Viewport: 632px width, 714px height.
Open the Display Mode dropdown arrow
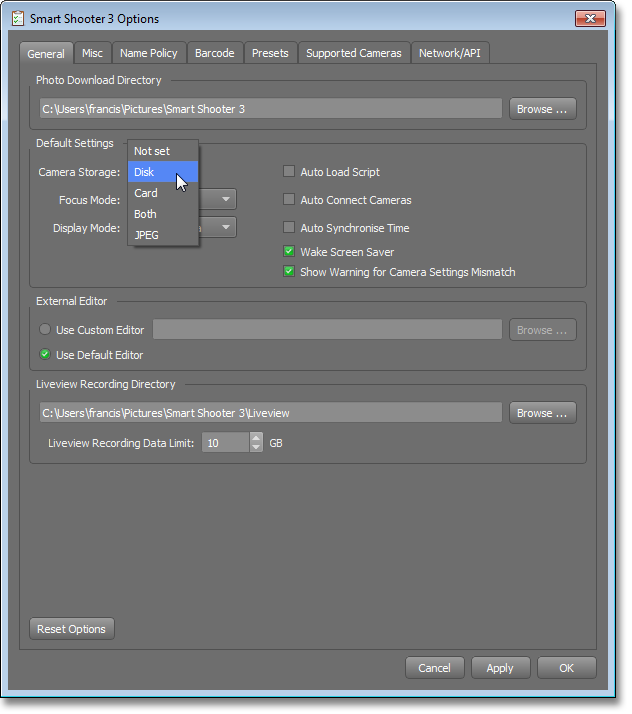[x=227, y=228]
